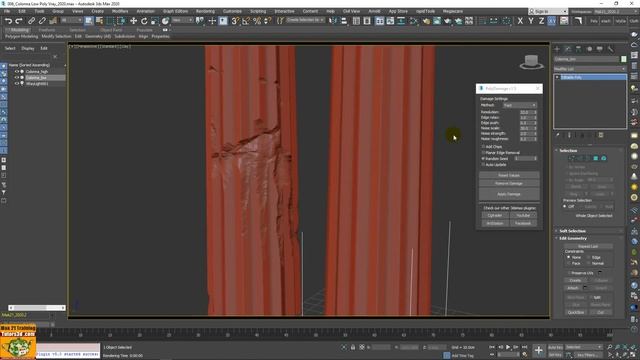Click the Undo arrow icon
The image size is (640, 360).
pyautogui.click(x=8, y=21)
